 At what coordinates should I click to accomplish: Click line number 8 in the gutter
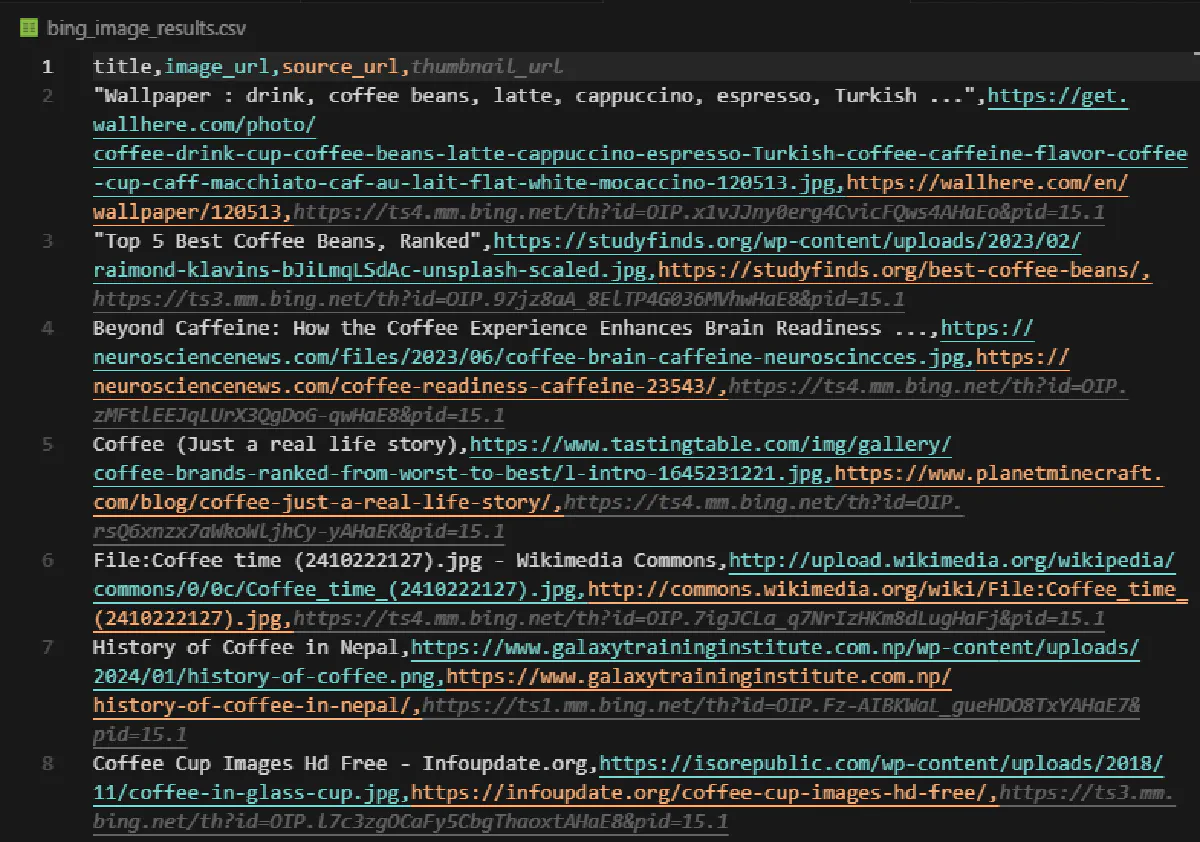click(x=47, y=763)
